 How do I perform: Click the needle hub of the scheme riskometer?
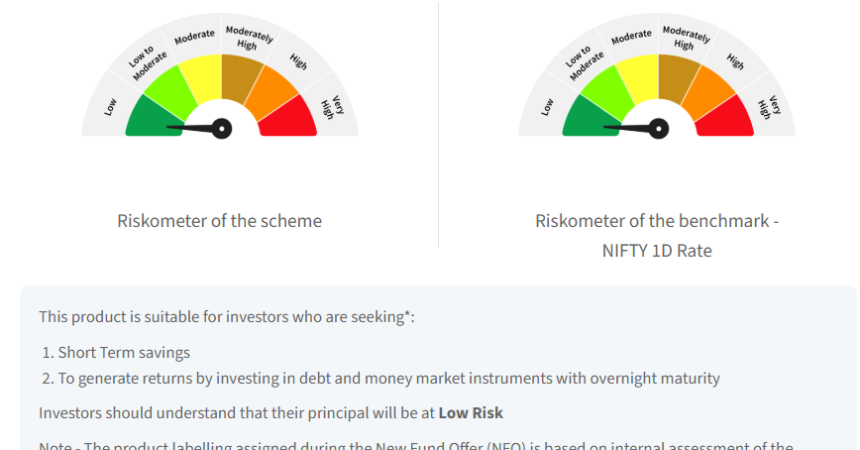222,128
